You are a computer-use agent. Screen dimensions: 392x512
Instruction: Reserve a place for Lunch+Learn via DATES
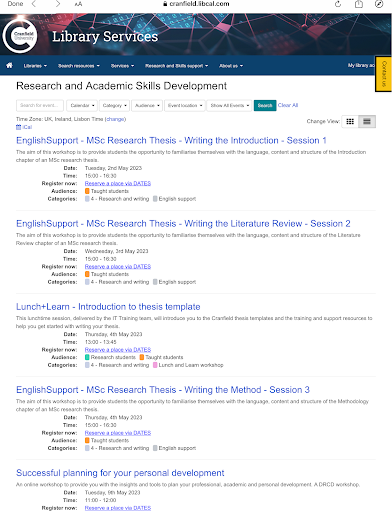[x=118, y=349]
